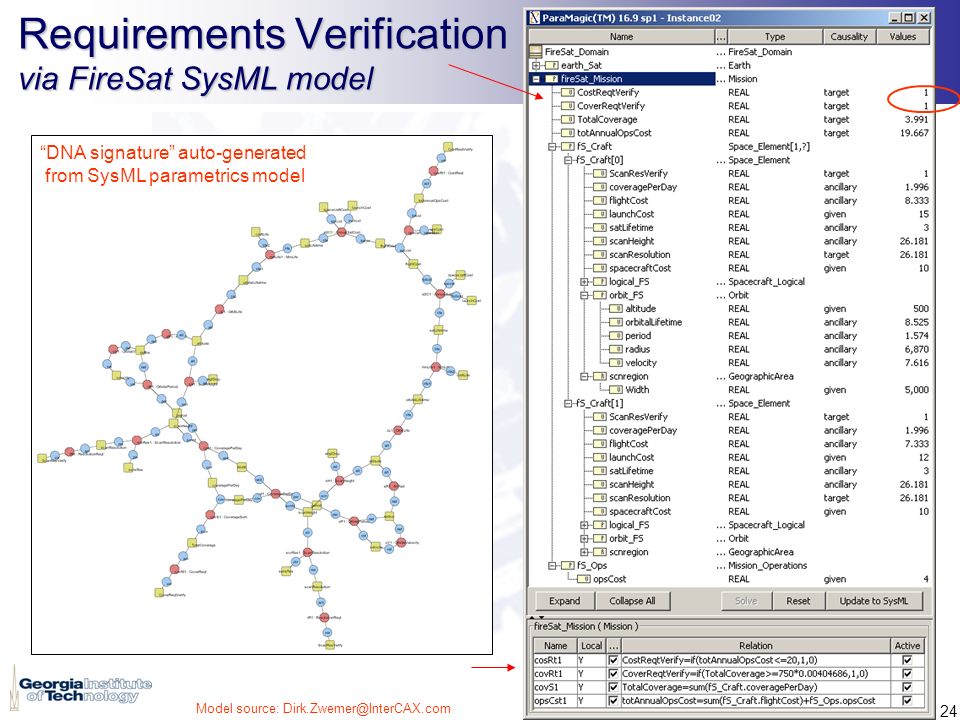Click the Local column header
The width and height of the screenshot is (960, 720).
click(591, 645)
